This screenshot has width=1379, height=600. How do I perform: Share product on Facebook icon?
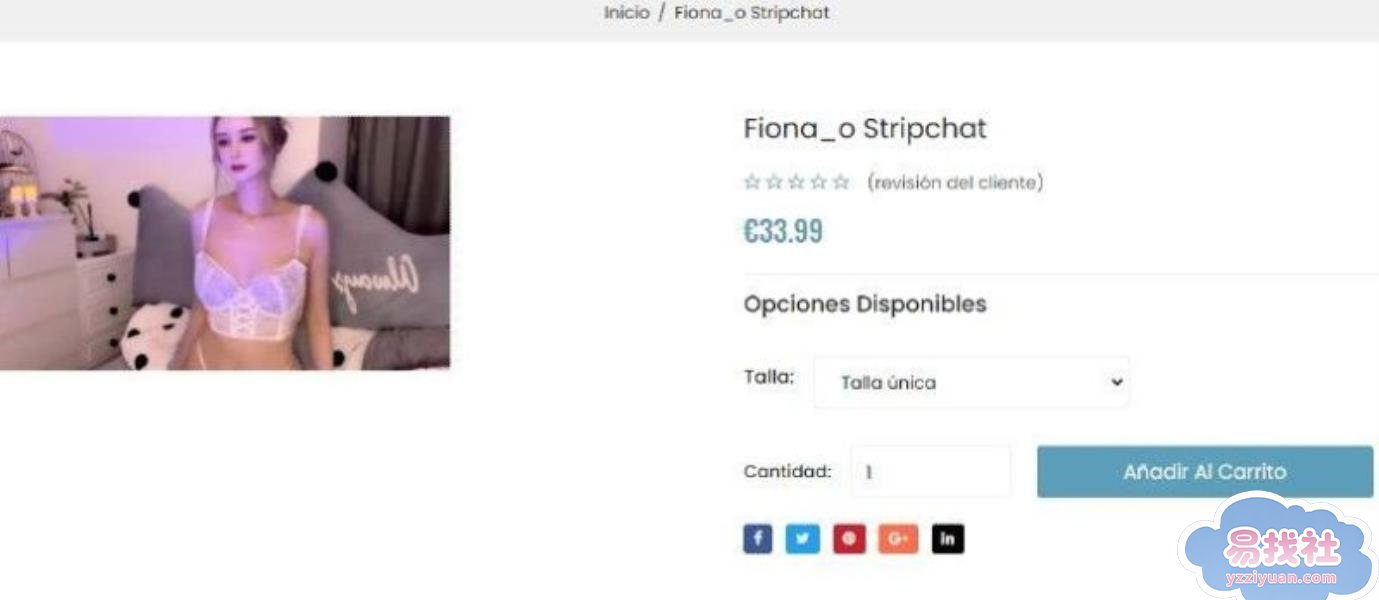[x=758, y=539]
